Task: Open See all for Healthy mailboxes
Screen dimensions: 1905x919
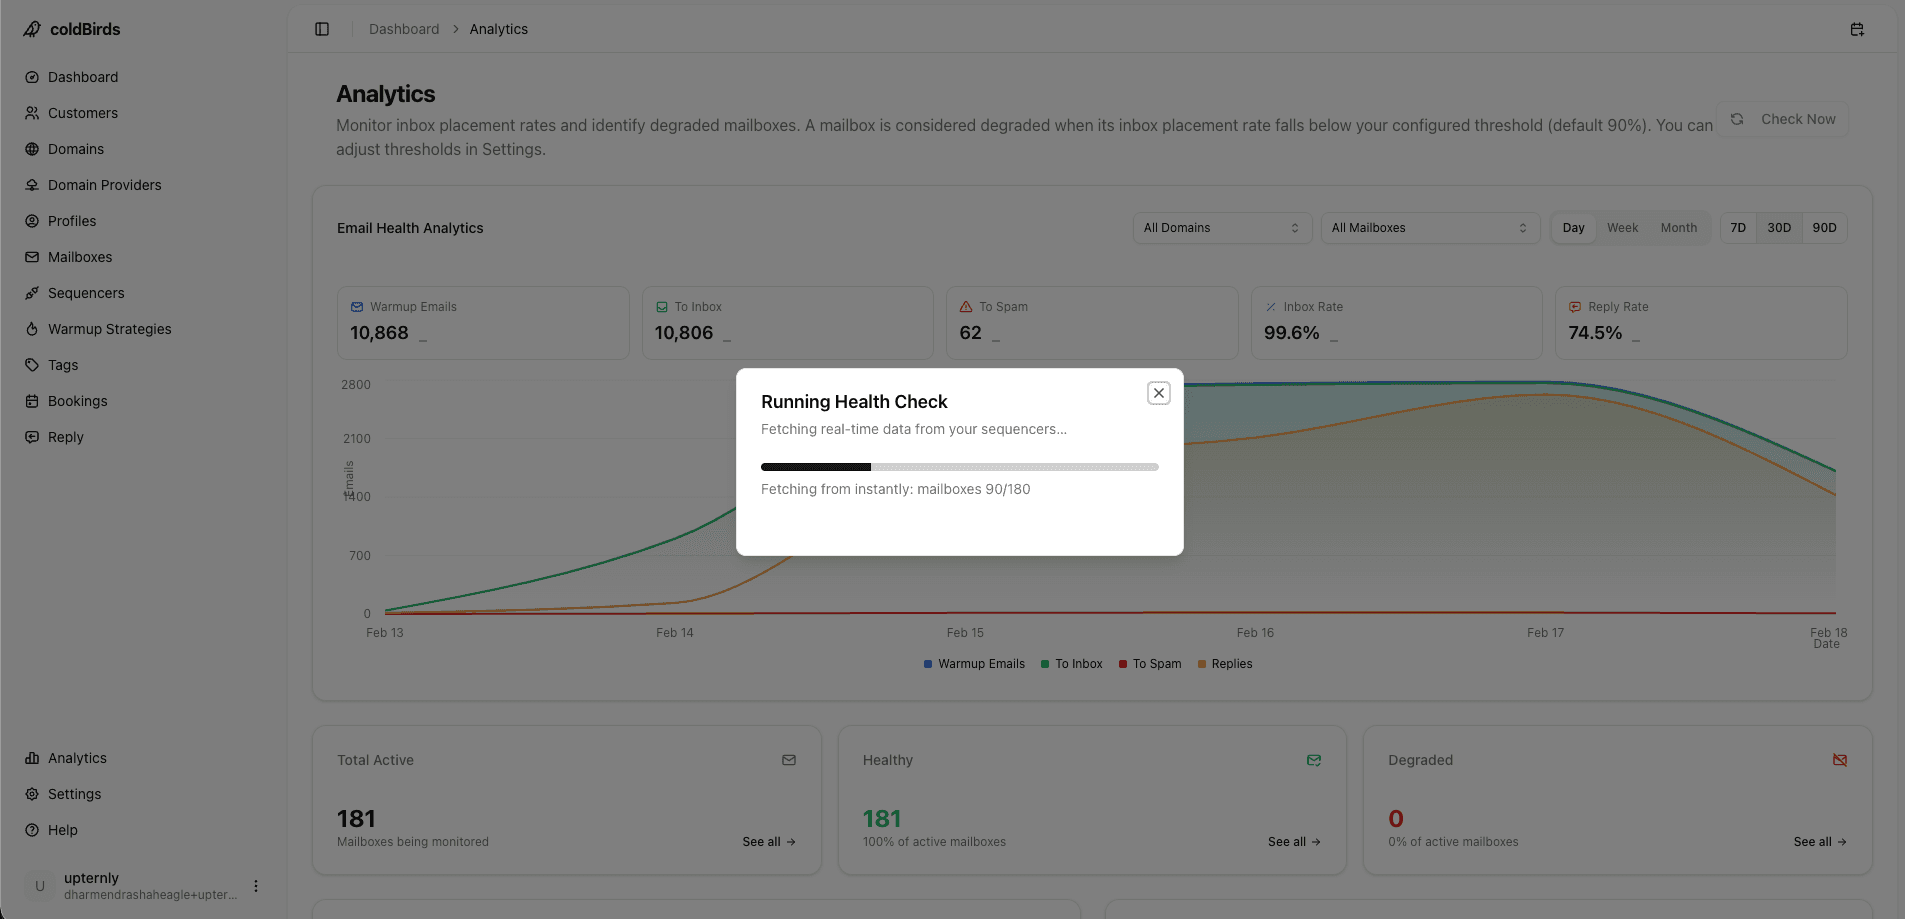Action: (1293, 841)
